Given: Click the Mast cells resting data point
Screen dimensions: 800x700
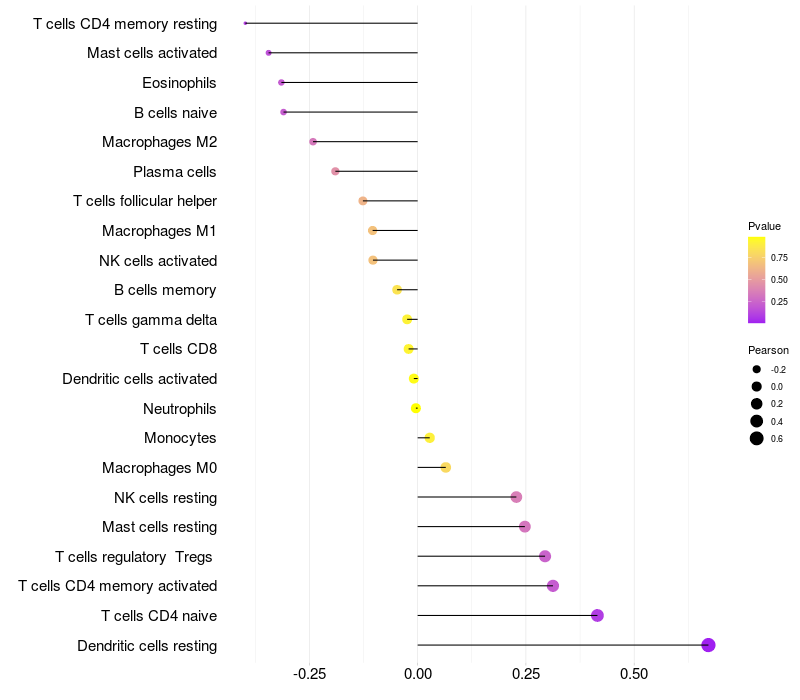Looking at the screenshot, I should tap(525, 527).
